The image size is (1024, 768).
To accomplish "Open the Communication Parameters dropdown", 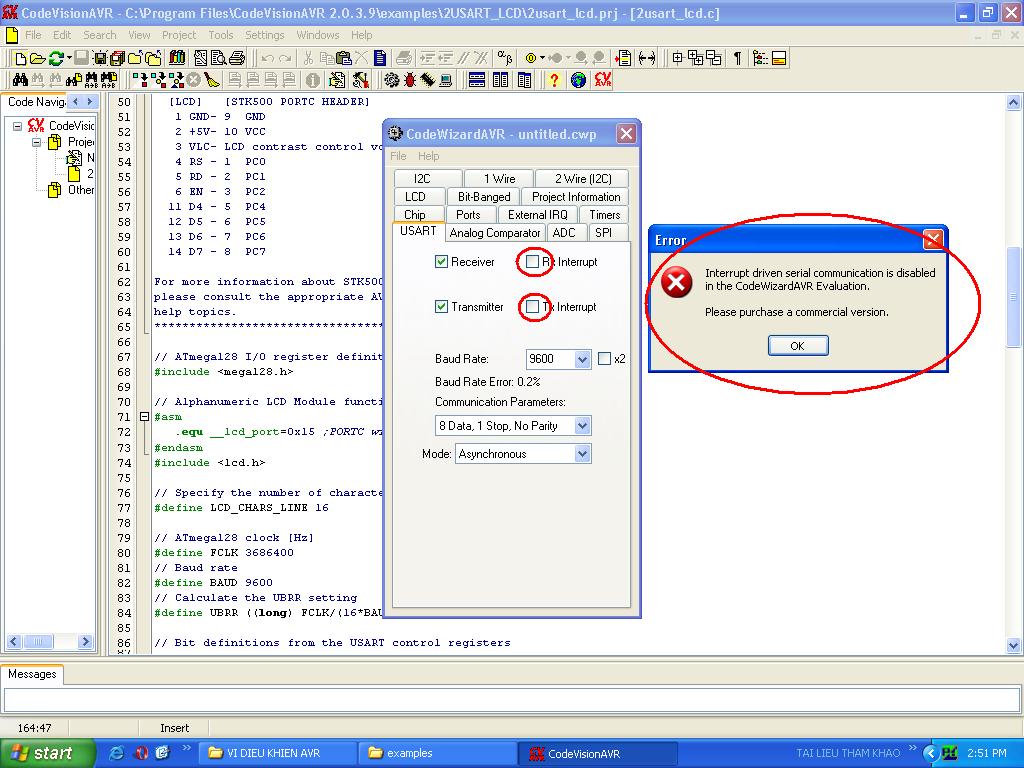I will pyautogui.click(x=582, y=426).
